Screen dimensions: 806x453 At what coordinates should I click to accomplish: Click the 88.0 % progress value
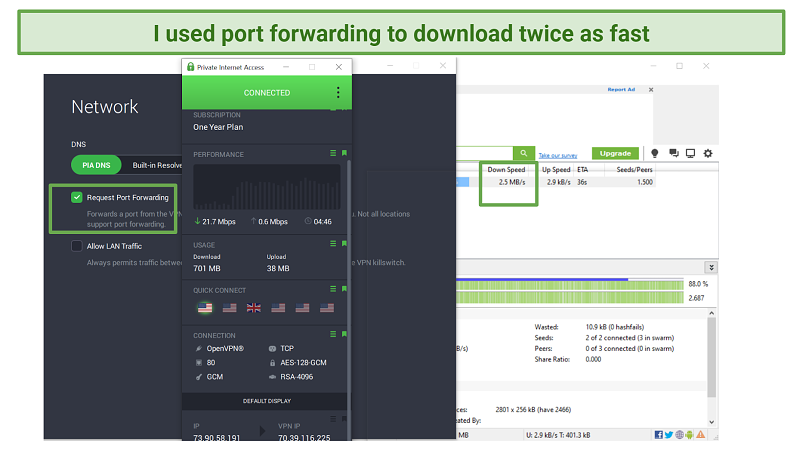(698, 284)
